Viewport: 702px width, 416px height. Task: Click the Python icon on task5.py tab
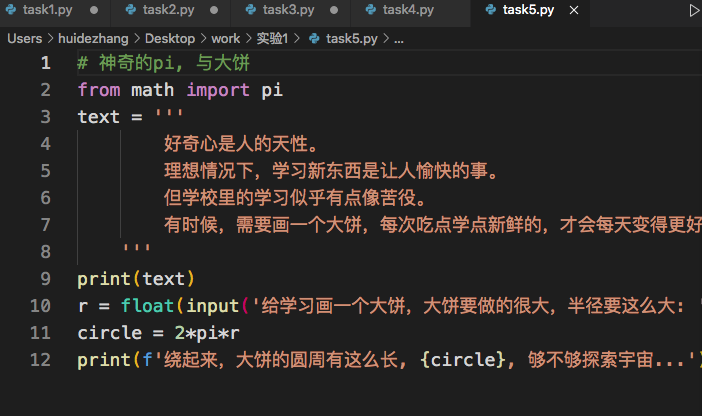coord(491,9)
